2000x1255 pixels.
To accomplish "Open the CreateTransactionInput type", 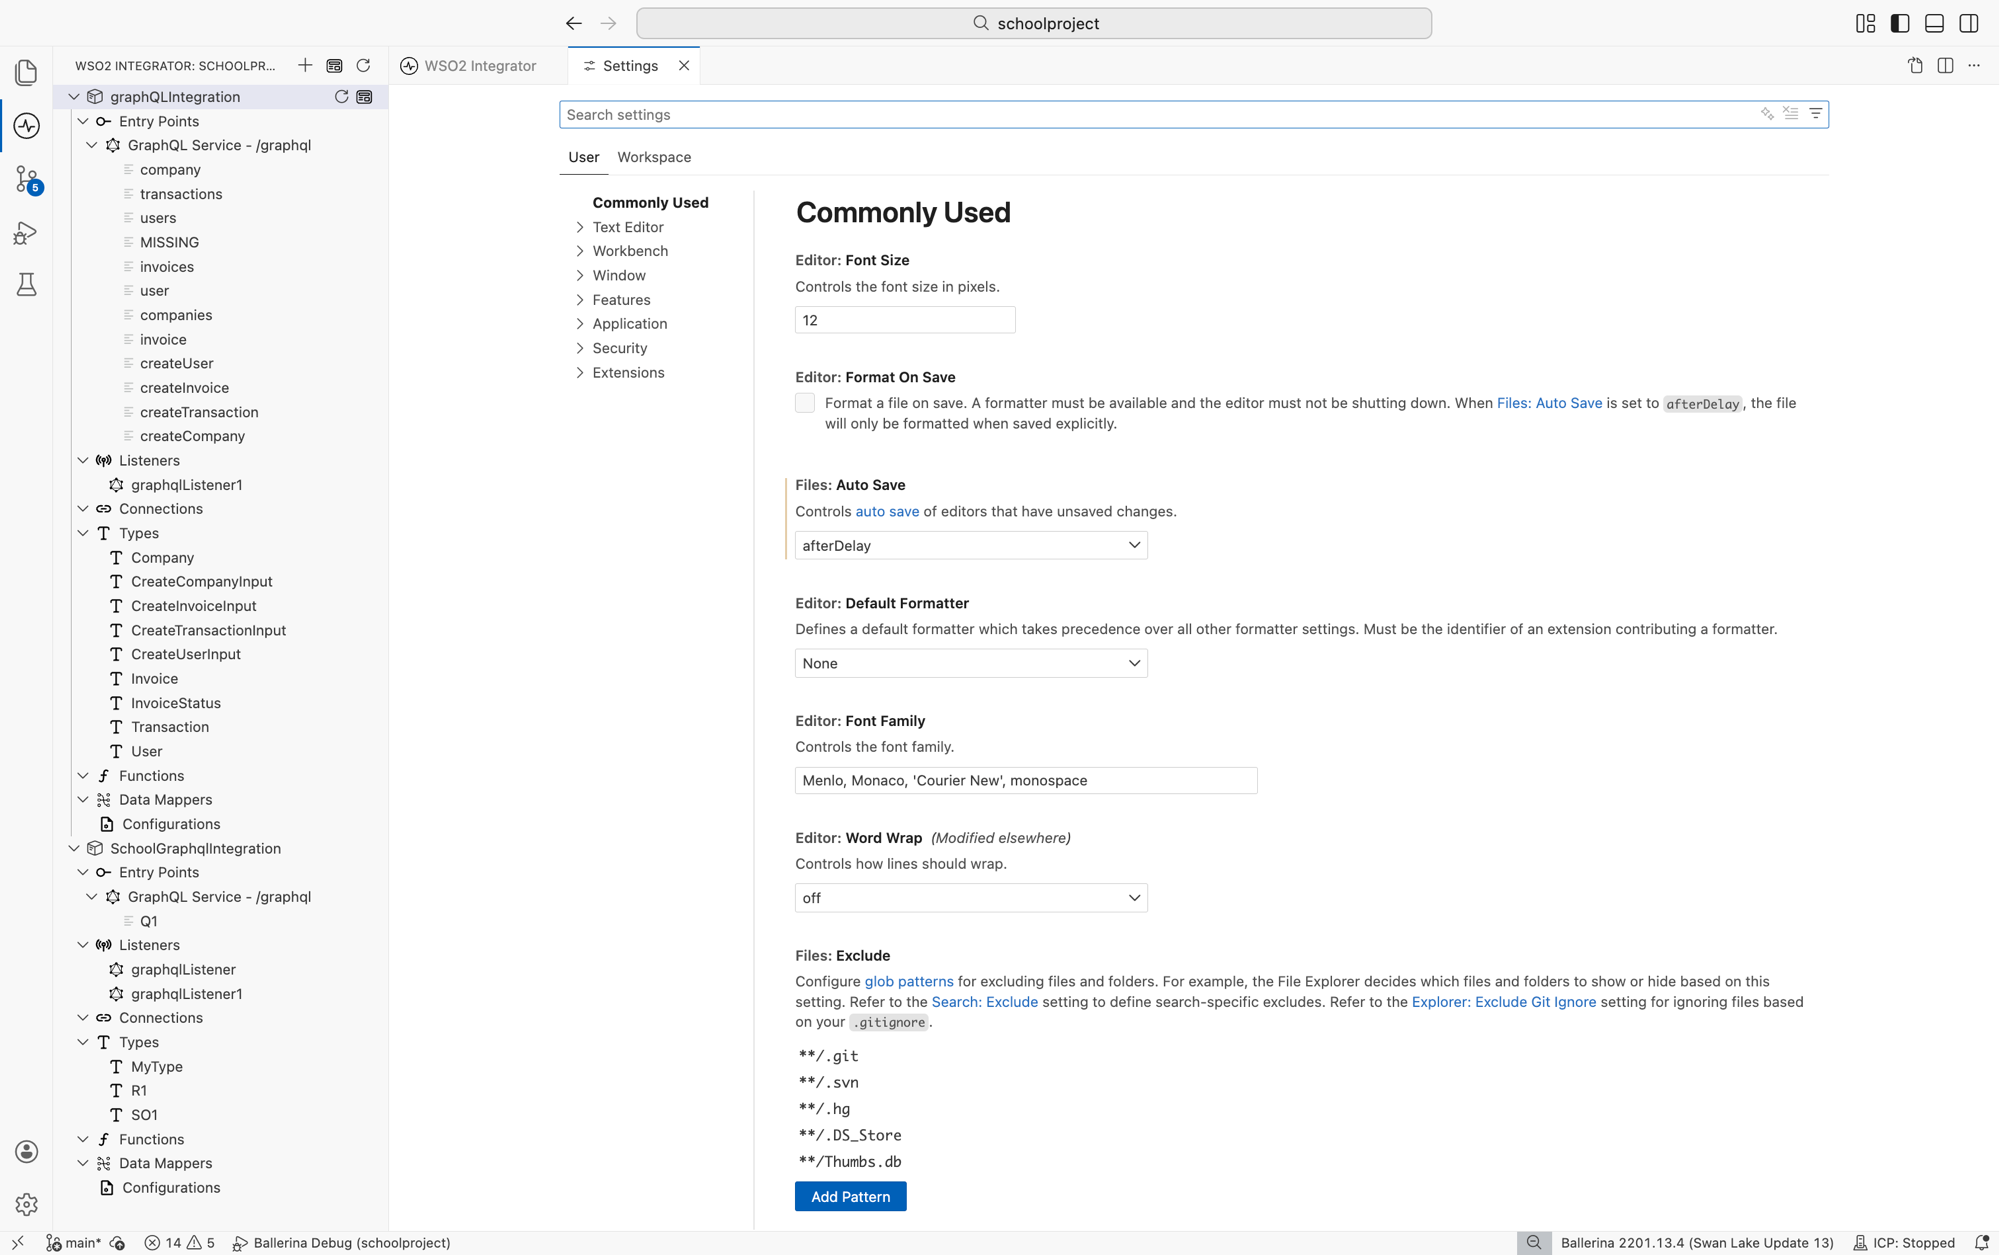I will pos(208,631).
